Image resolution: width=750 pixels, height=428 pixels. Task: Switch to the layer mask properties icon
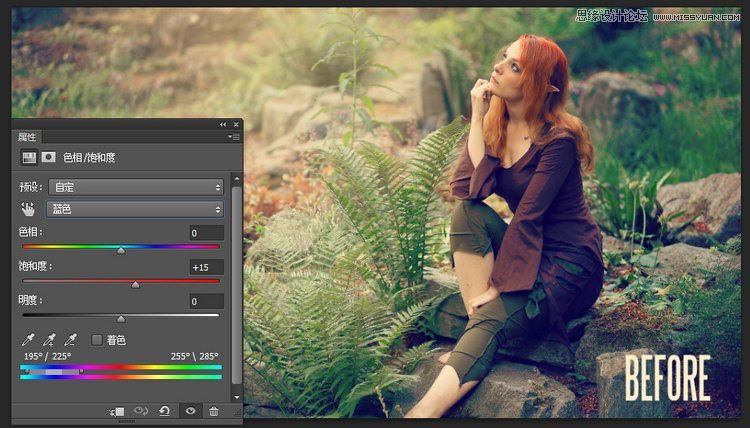[47, 157]
